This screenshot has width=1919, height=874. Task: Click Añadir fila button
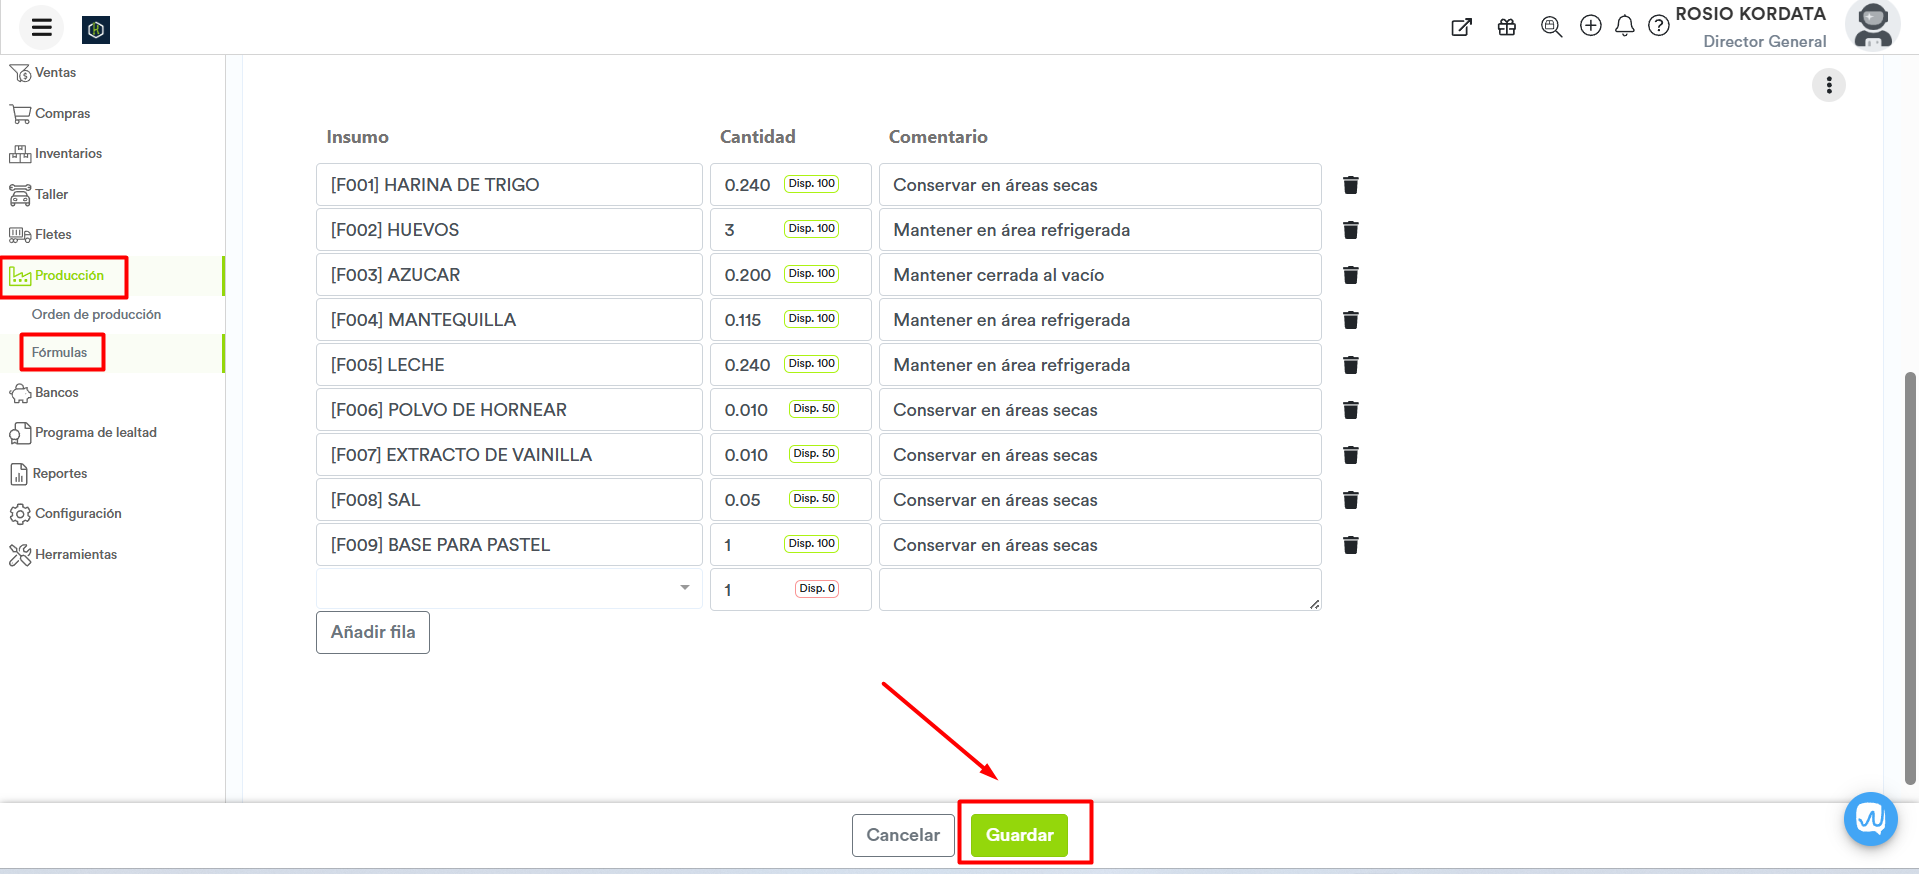tap(373, 633)
